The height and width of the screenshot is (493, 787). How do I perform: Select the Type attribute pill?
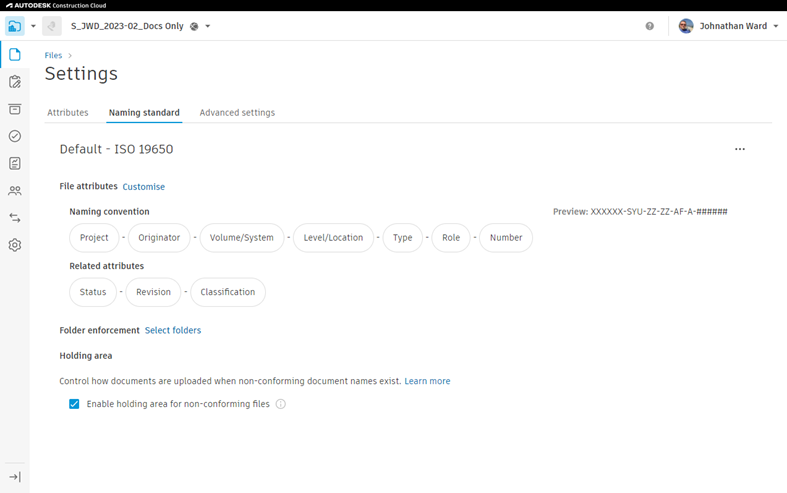point(403,237)
